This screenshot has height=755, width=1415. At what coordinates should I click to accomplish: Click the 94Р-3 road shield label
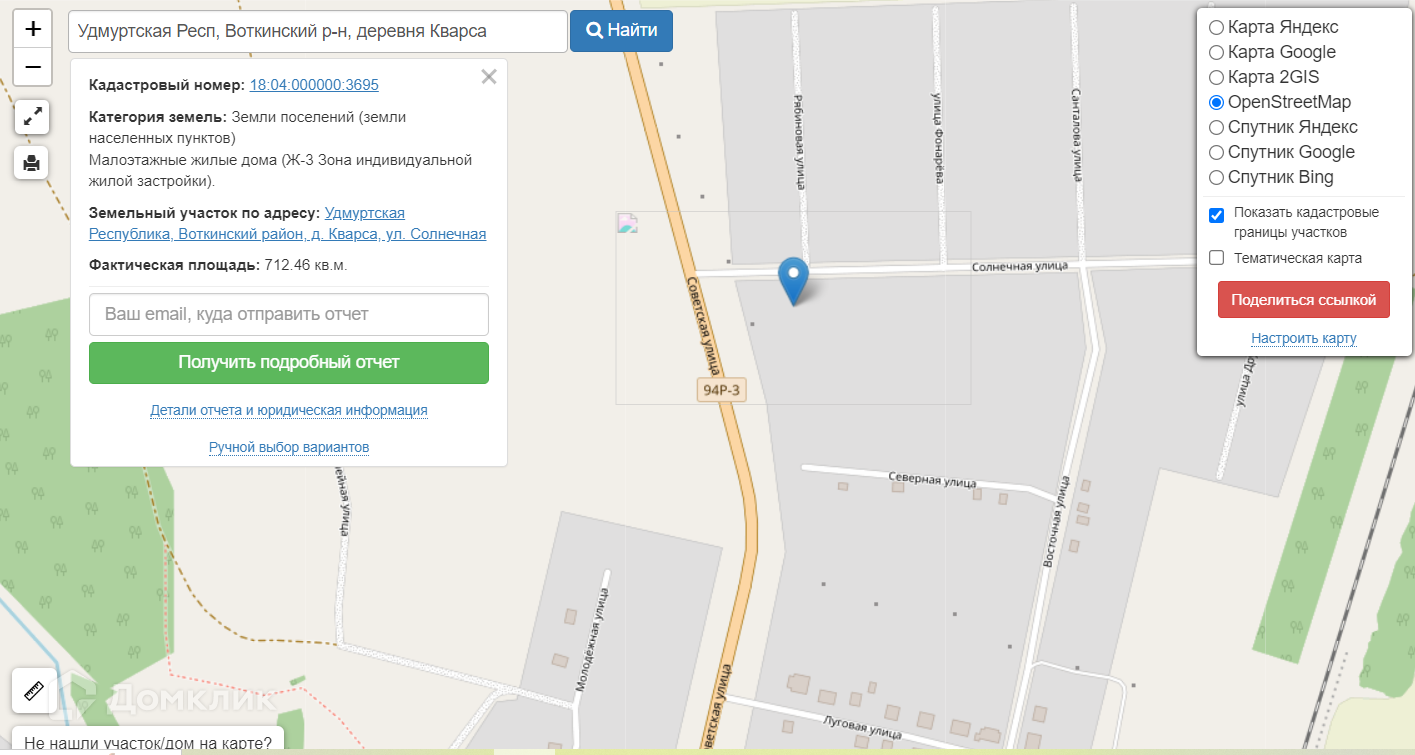pos(721,390)
